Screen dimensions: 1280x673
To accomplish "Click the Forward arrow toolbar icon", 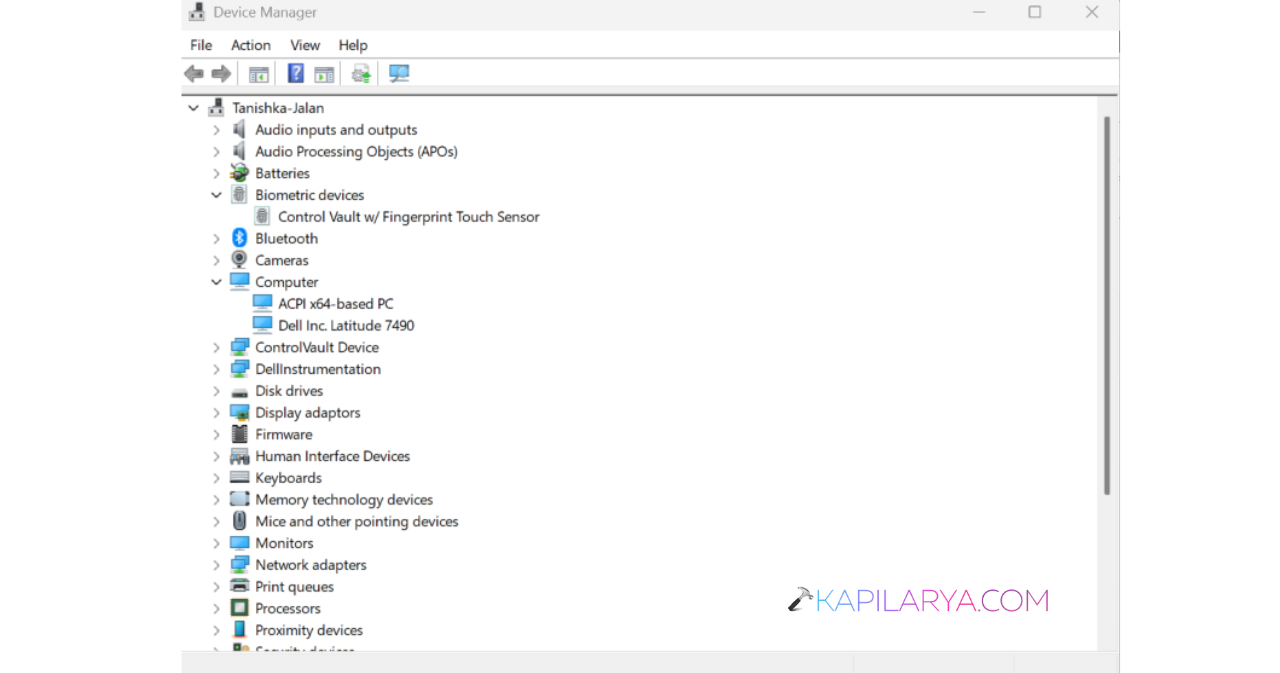I will [221, 74].
